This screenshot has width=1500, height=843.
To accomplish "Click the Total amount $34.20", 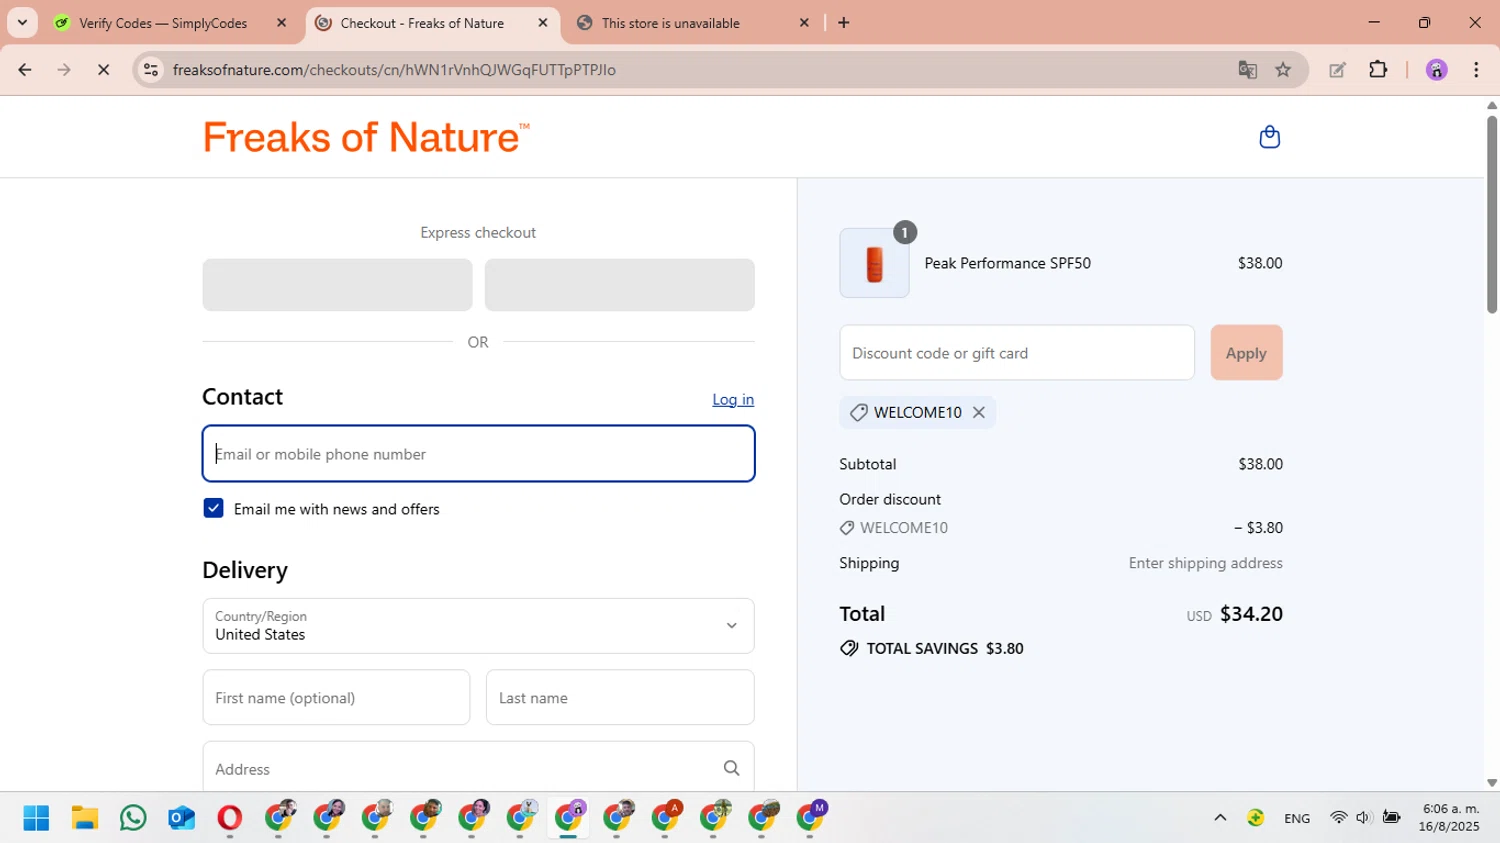I will 1251,613.
